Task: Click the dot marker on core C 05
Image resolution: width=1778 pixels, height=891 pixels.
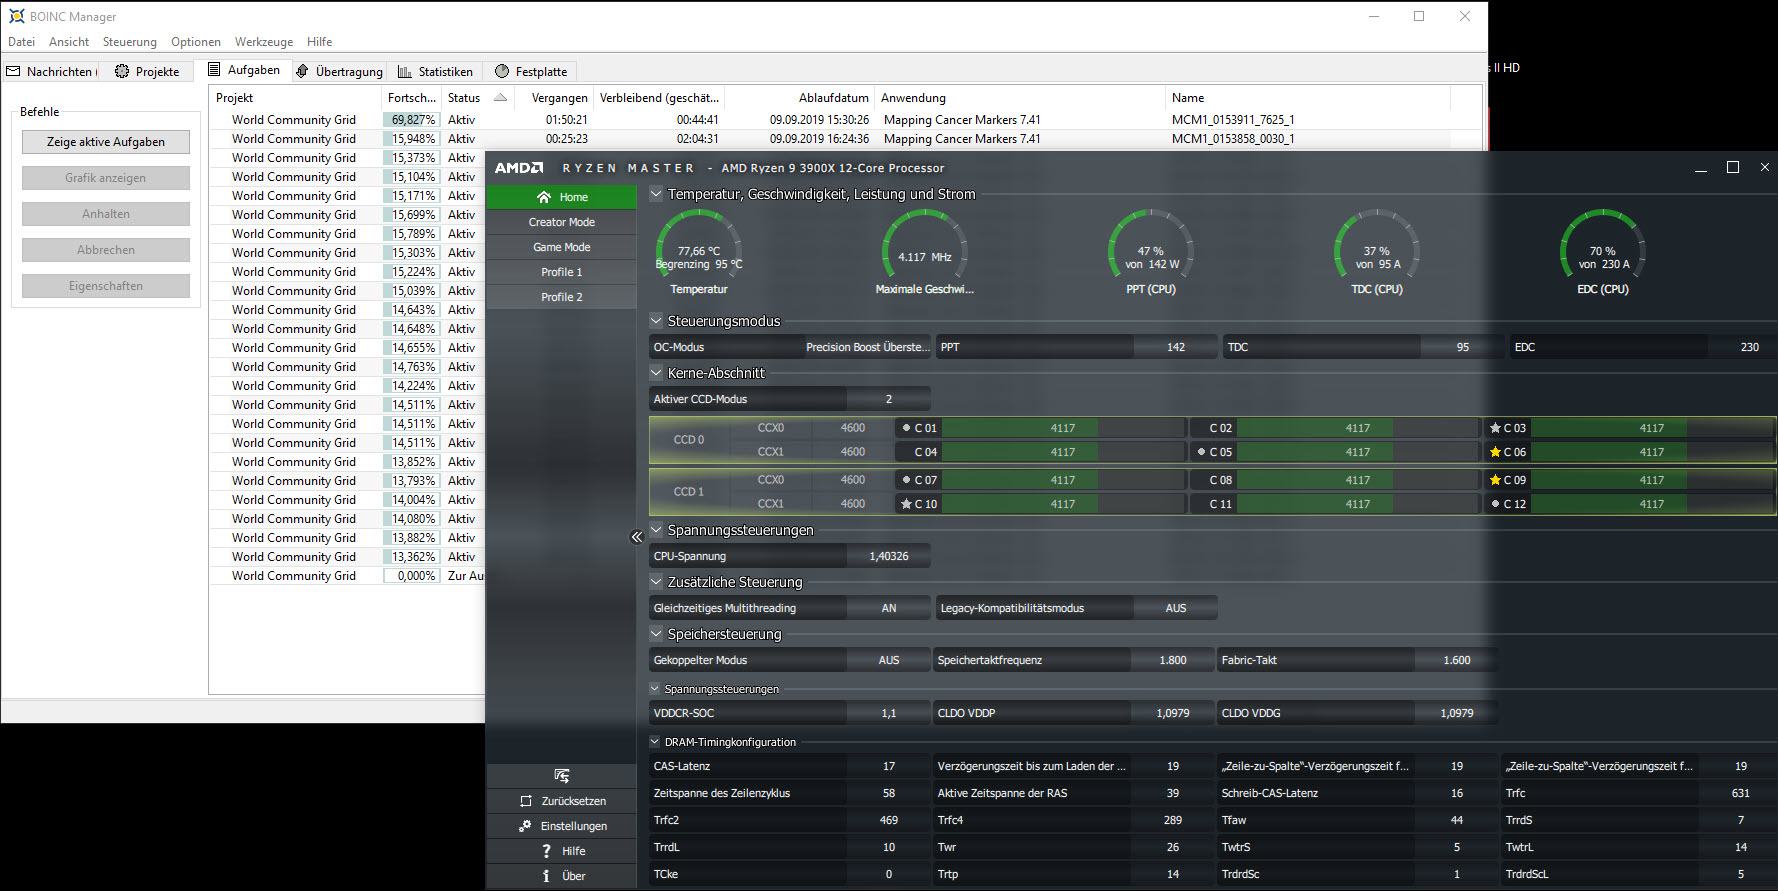Action: click(1201, 452)
